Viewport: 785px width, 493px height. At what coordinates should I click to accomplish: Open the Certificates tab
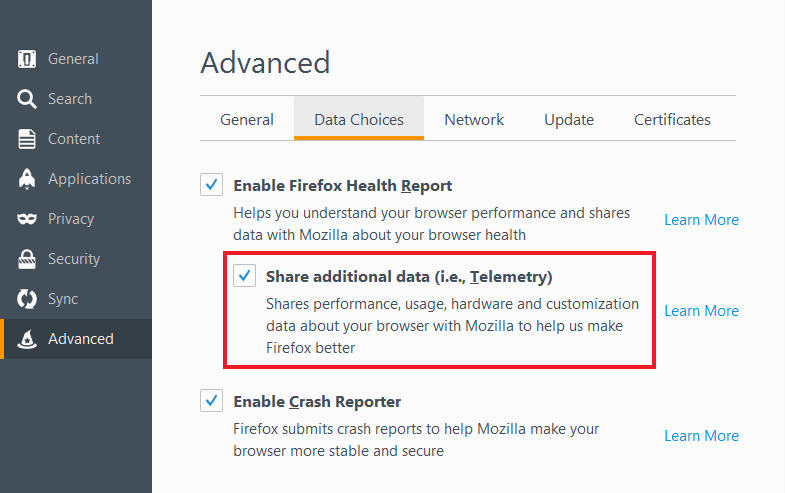click(x=672, y=119)
